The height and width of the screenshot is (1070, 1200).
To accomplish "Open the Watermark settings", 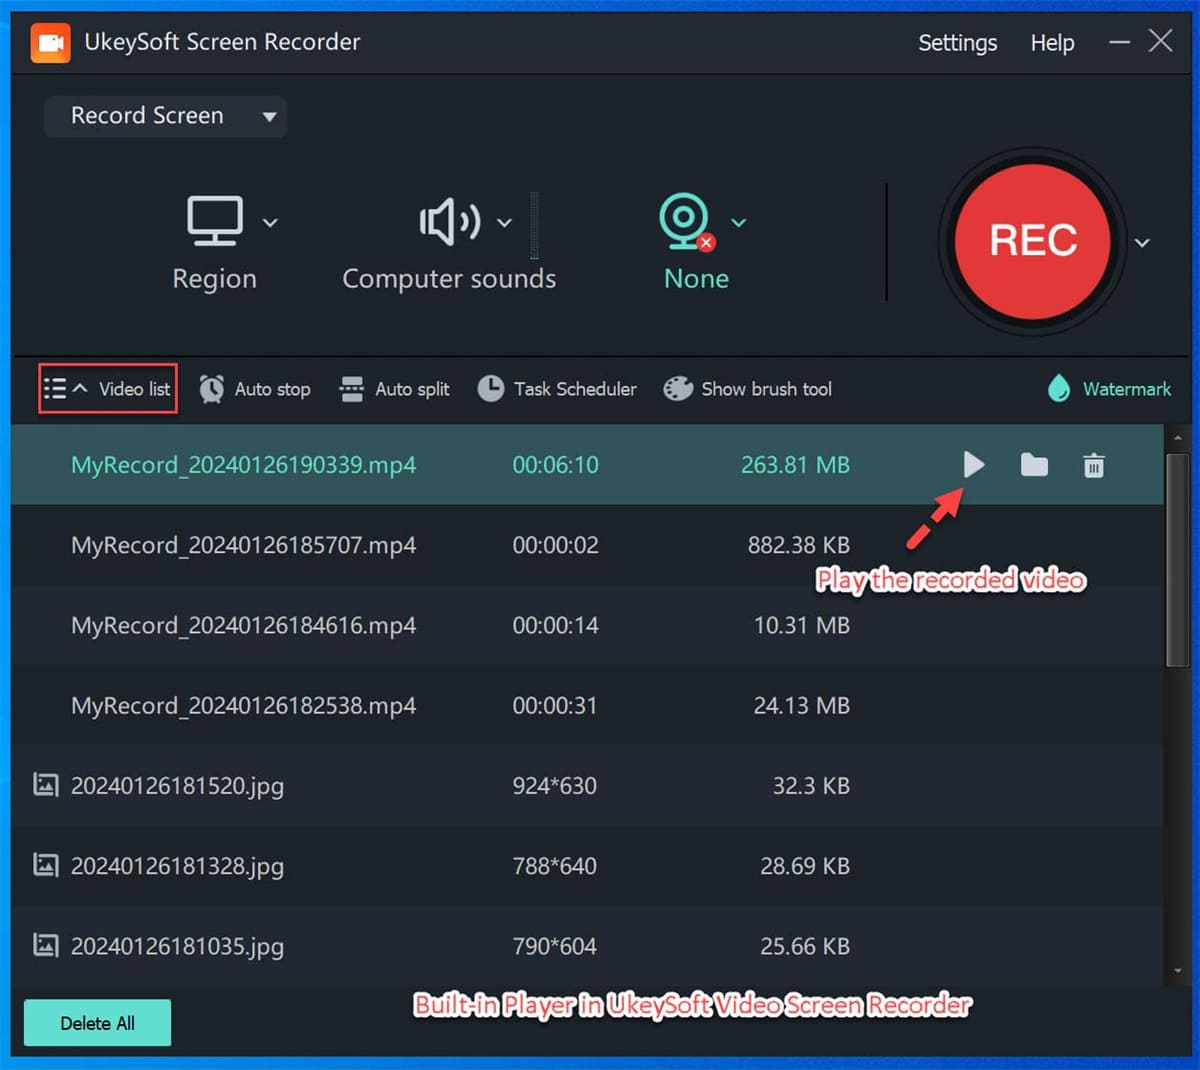I will 1109,389.
